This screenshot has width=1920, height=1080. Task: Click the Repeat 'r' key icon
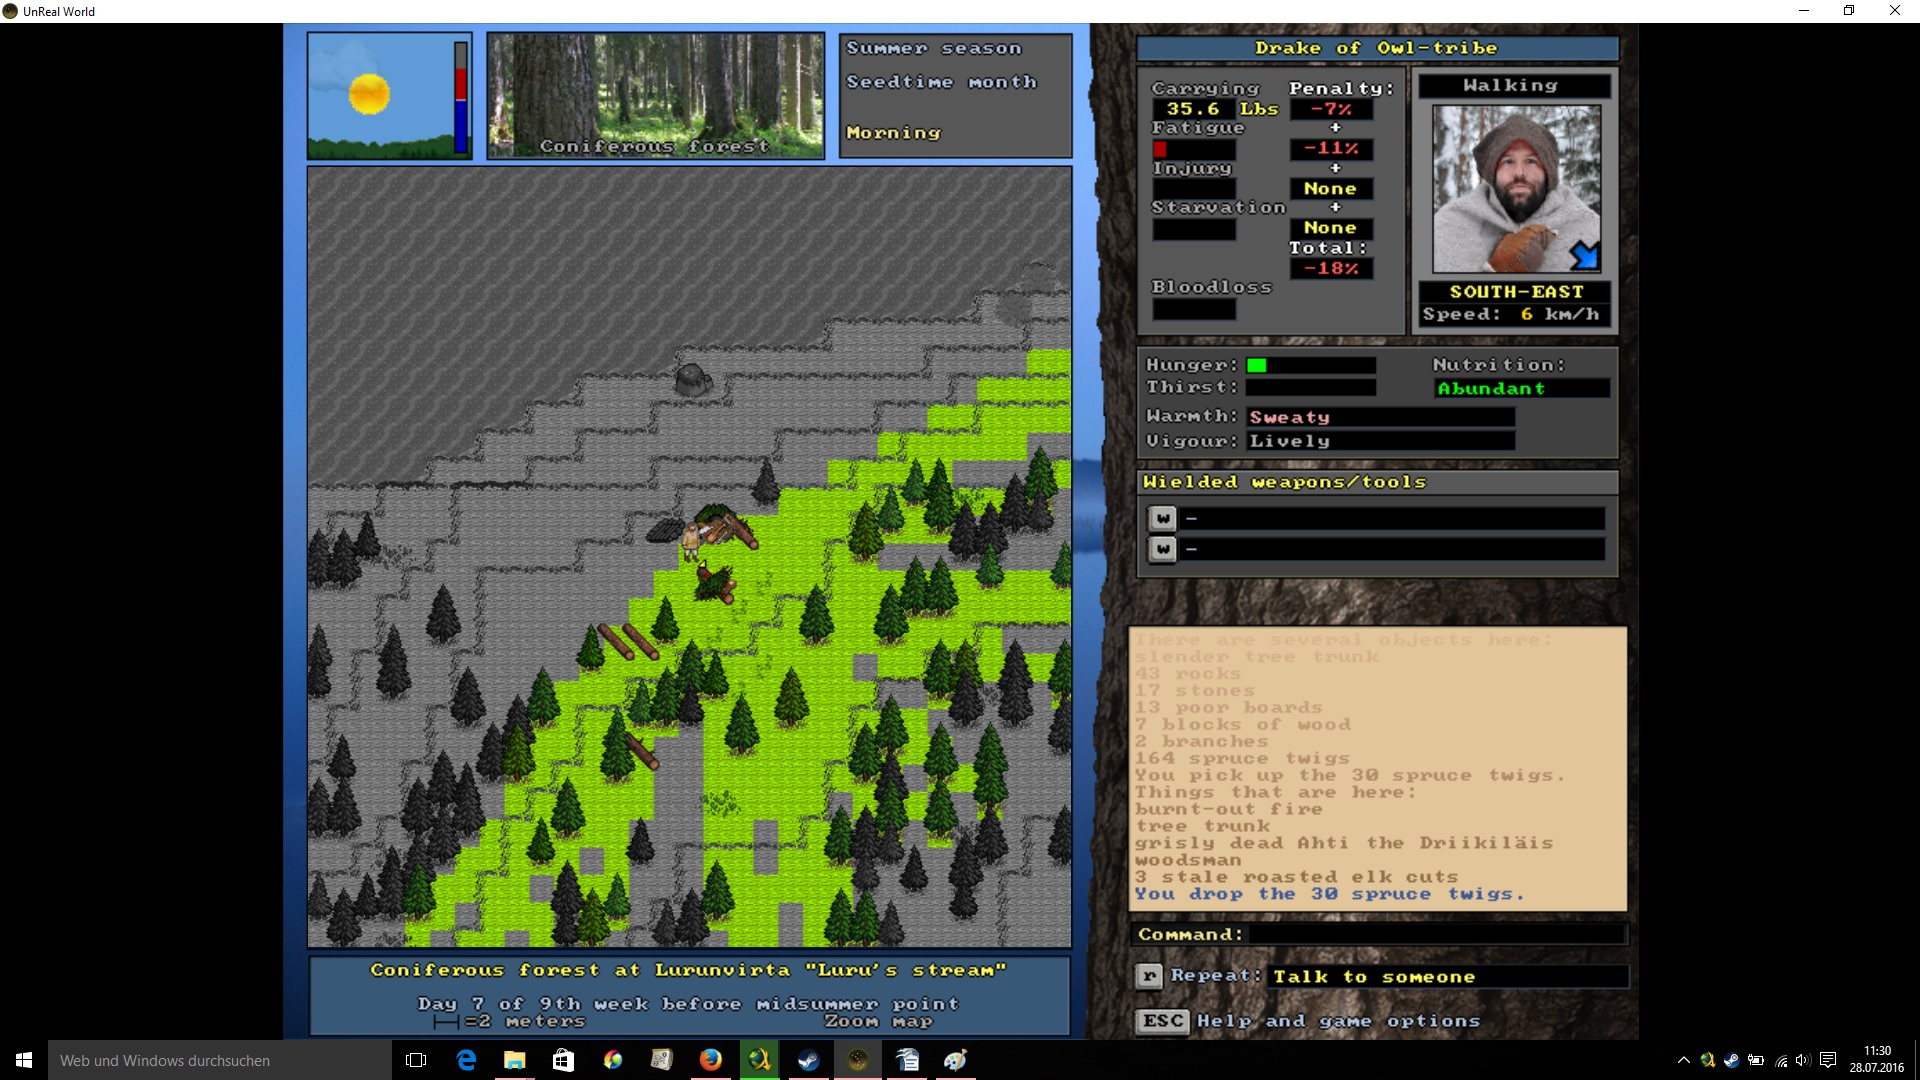(1149, 976)
